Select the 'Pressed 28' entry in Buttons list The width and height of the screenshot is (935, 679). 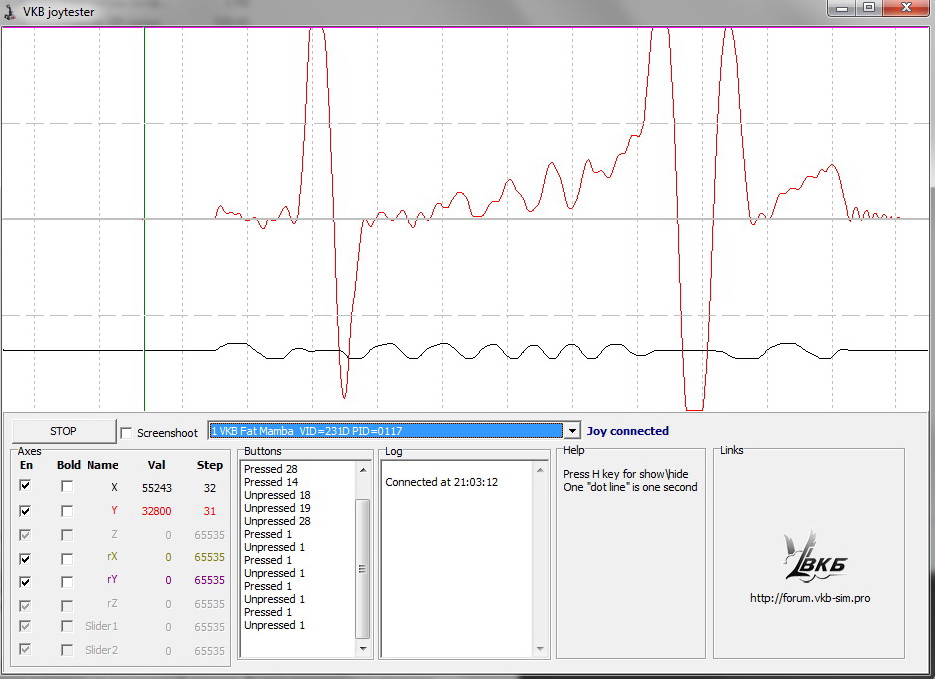[x=271, y=469]
